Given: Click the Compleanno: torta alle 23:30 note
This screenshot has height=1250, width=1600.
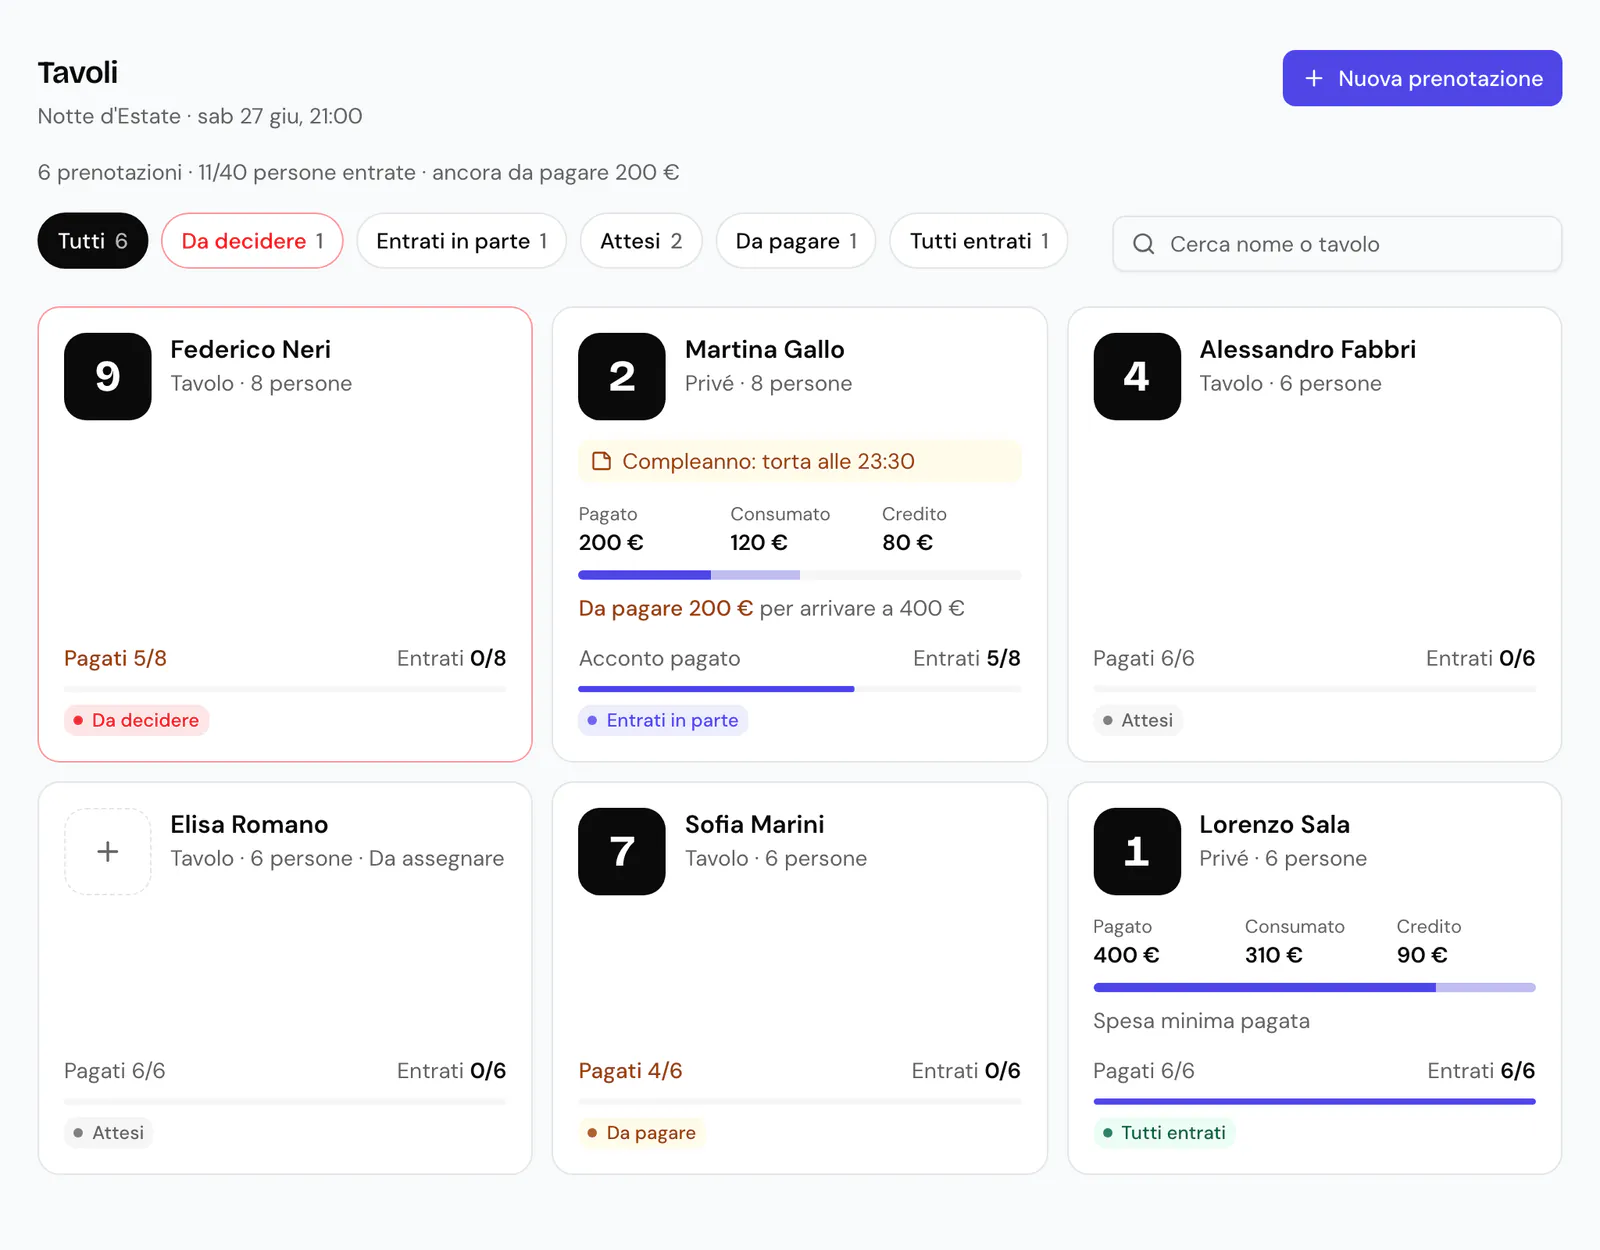Looking at the screenshot, I should [800, 461].
